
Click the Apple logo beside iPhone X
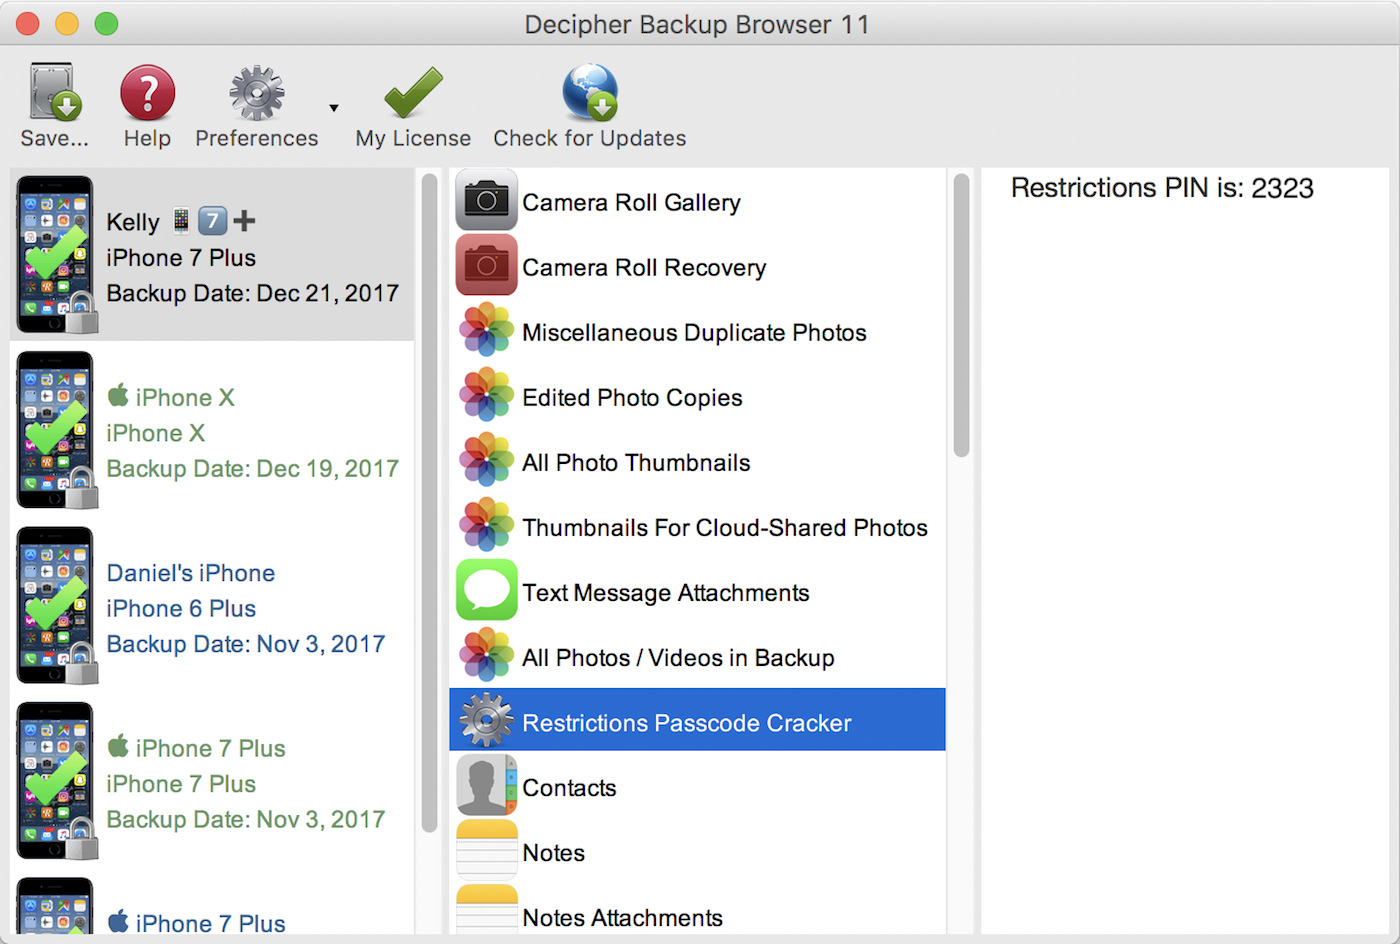118,395
